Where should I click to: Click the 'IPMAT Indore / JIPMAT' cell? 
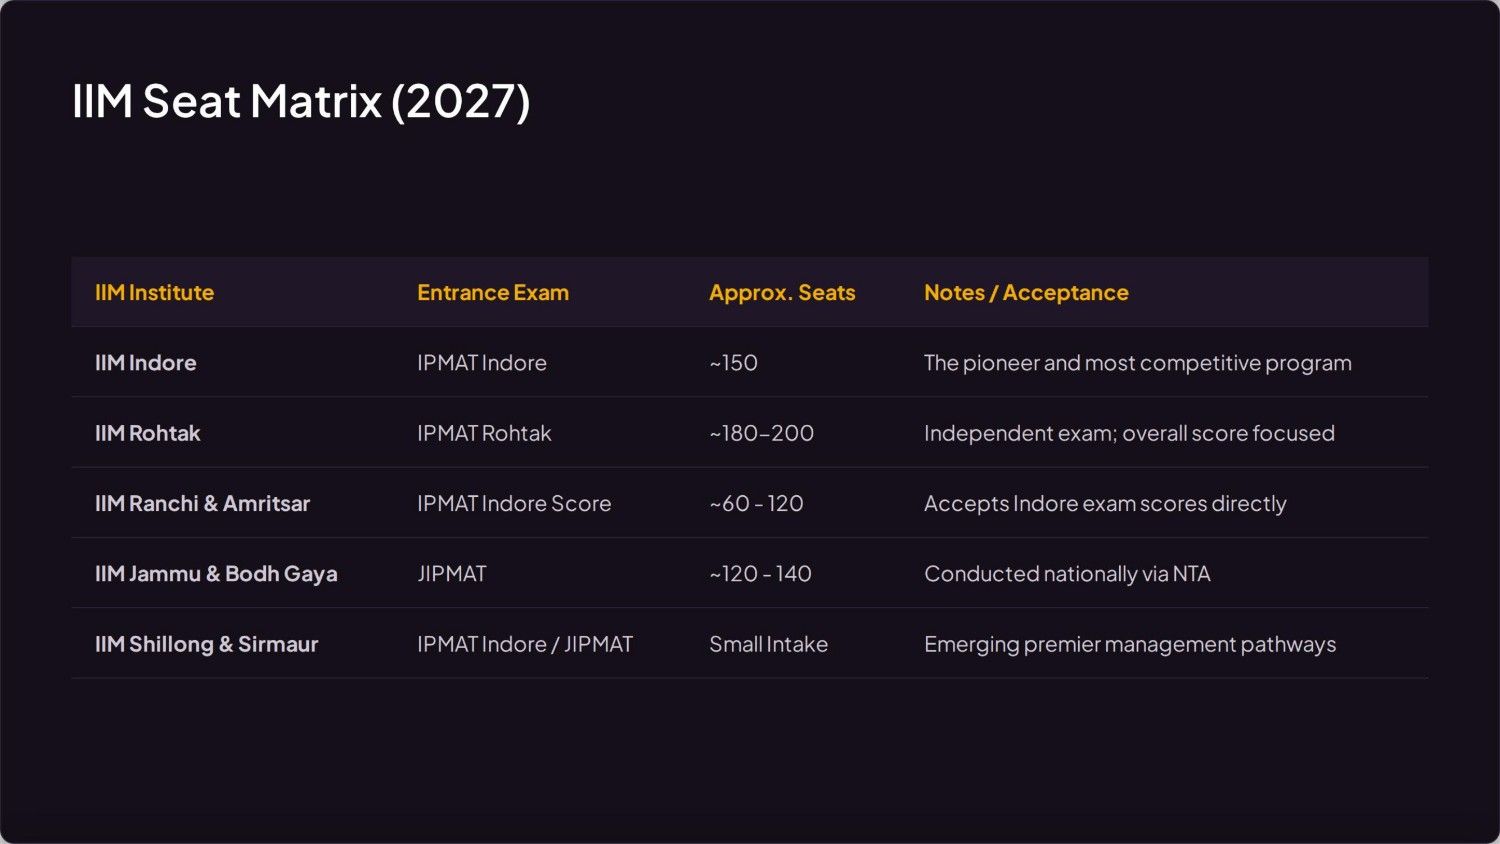coord(525,644)
